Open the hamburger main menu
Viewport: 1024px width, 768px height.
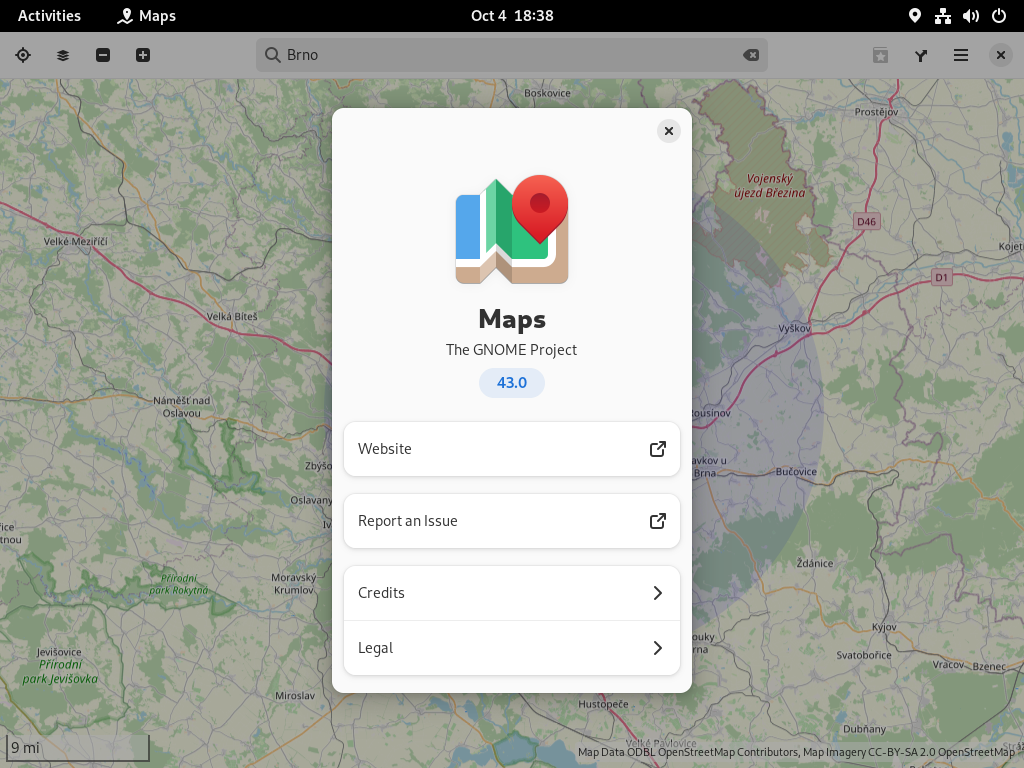click(x=961, y=56)
